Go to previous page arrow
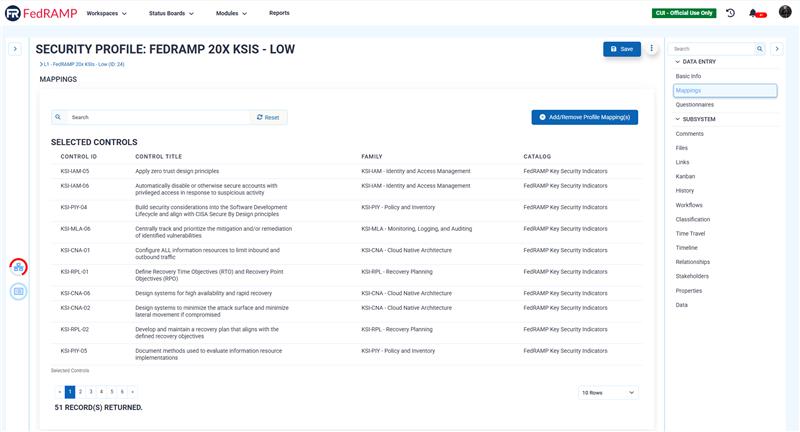 pyautogui.click(x=60, y=392)
